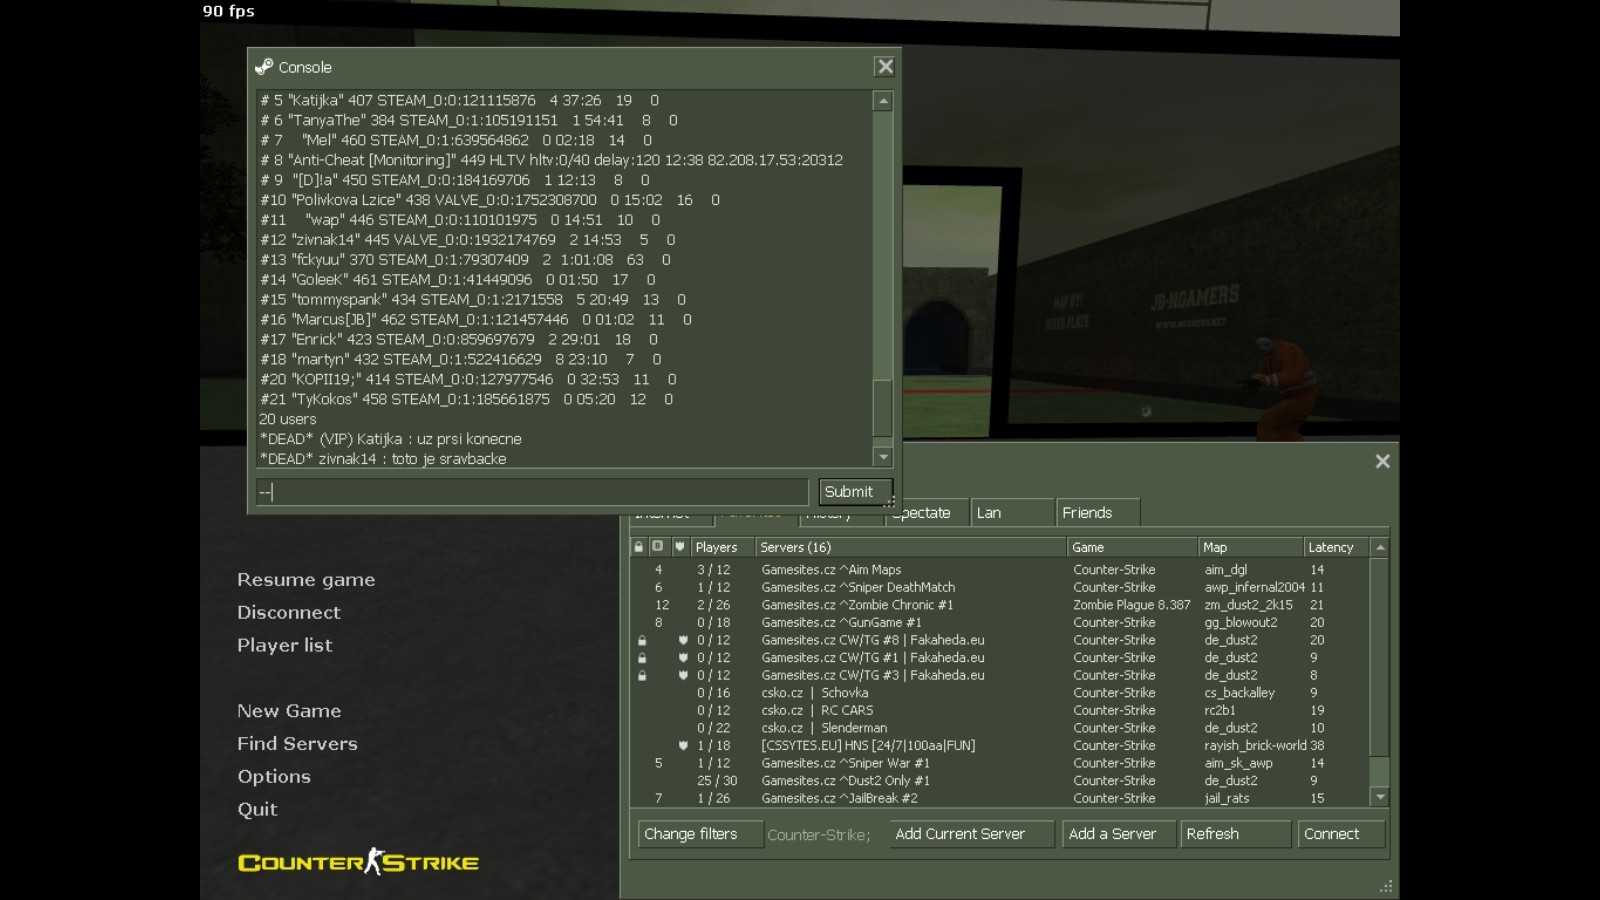Sort servers by password lock column icon
Screen dimensions: 1600x900
pyautogui.click(x=639, y=547)
